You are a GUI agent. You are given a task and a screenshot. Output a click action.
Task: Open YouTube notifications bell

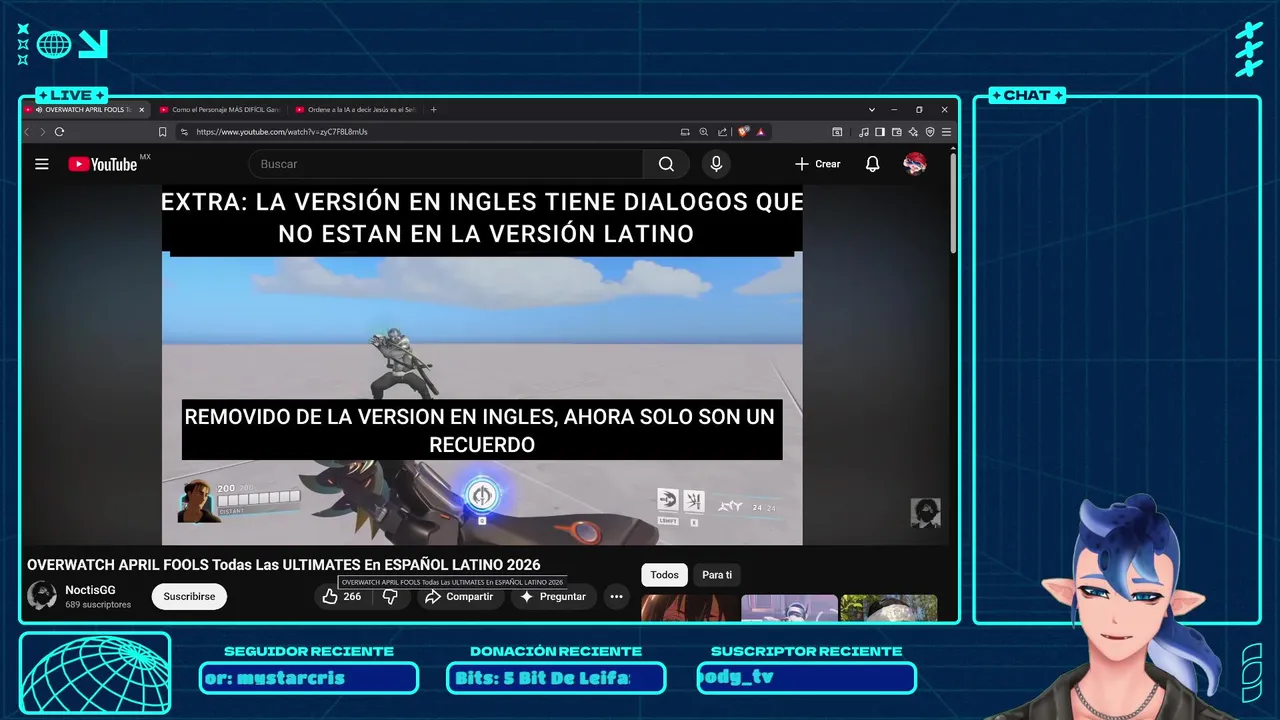tap(872, 164)
